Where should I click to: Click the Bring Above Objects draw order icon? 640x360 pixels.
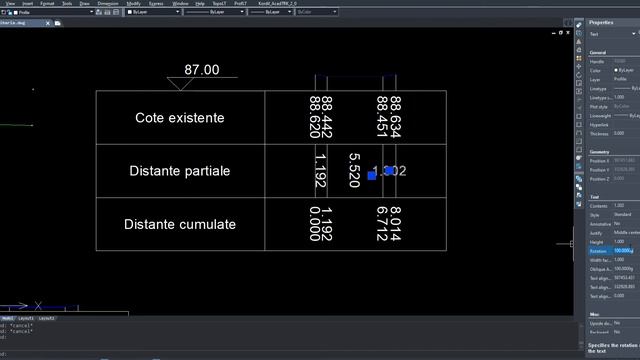pos(579,196)
